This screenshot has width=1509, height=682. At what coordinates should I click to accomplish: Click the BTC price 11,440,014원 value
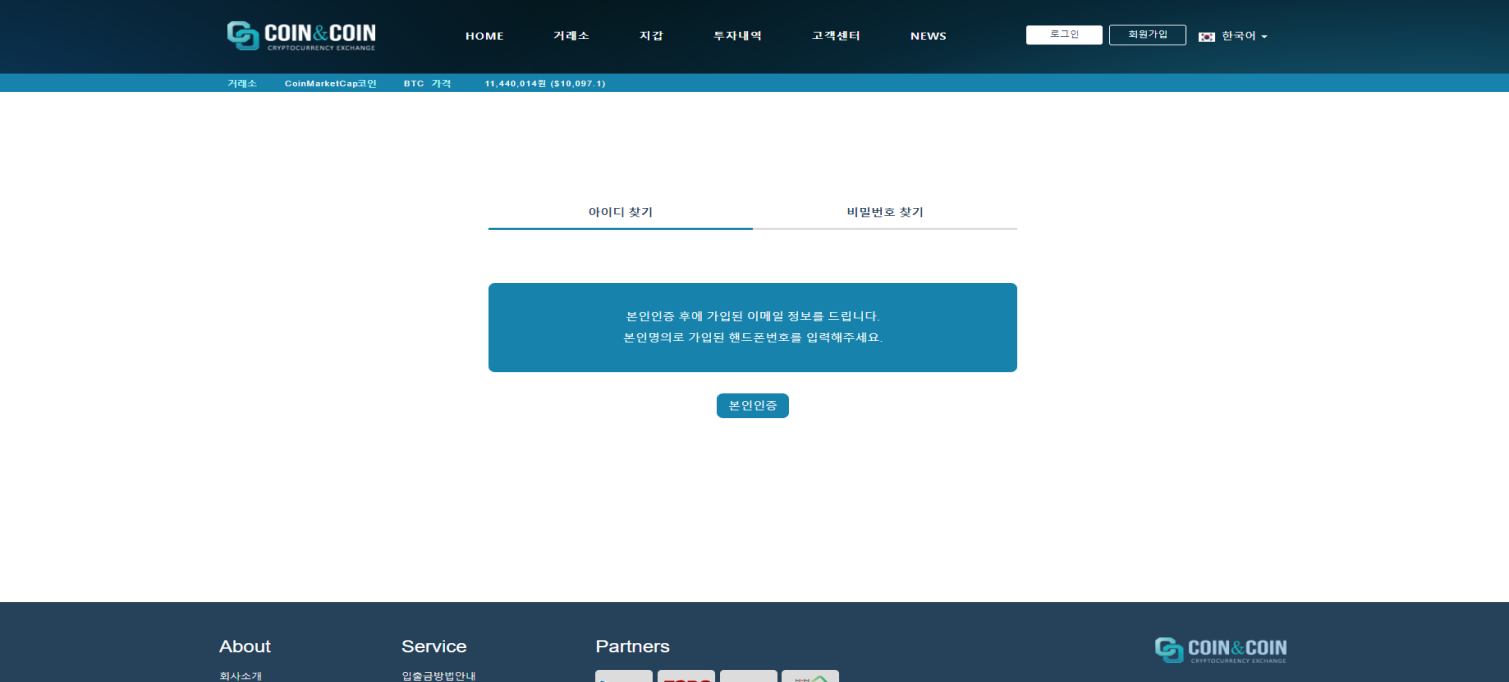(545, 83)
